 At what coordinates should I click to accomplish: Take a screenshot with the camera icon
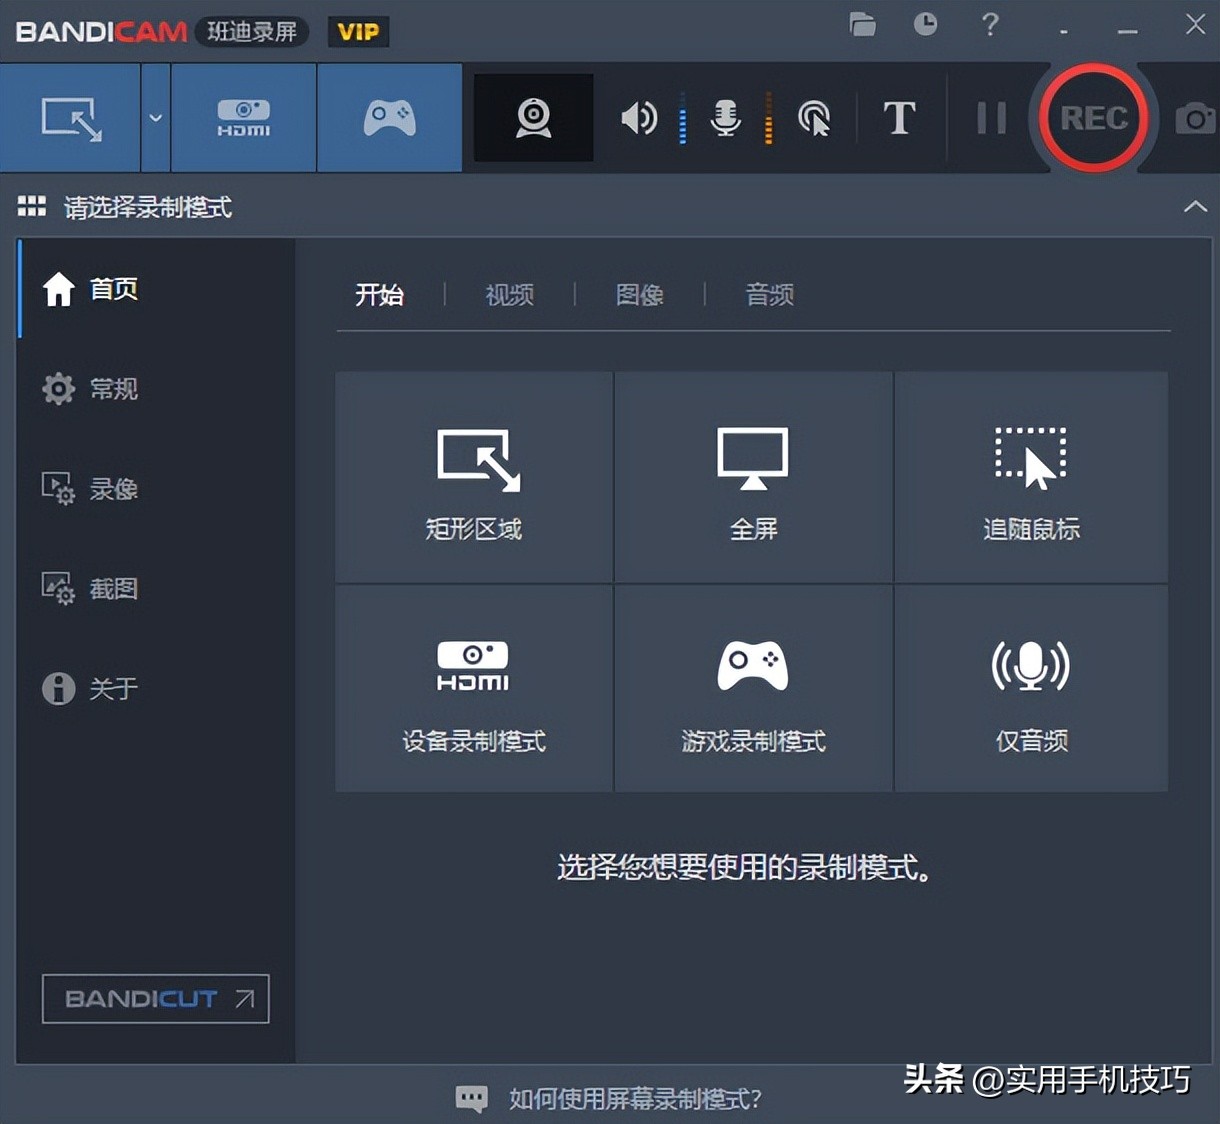(1196, 117)
